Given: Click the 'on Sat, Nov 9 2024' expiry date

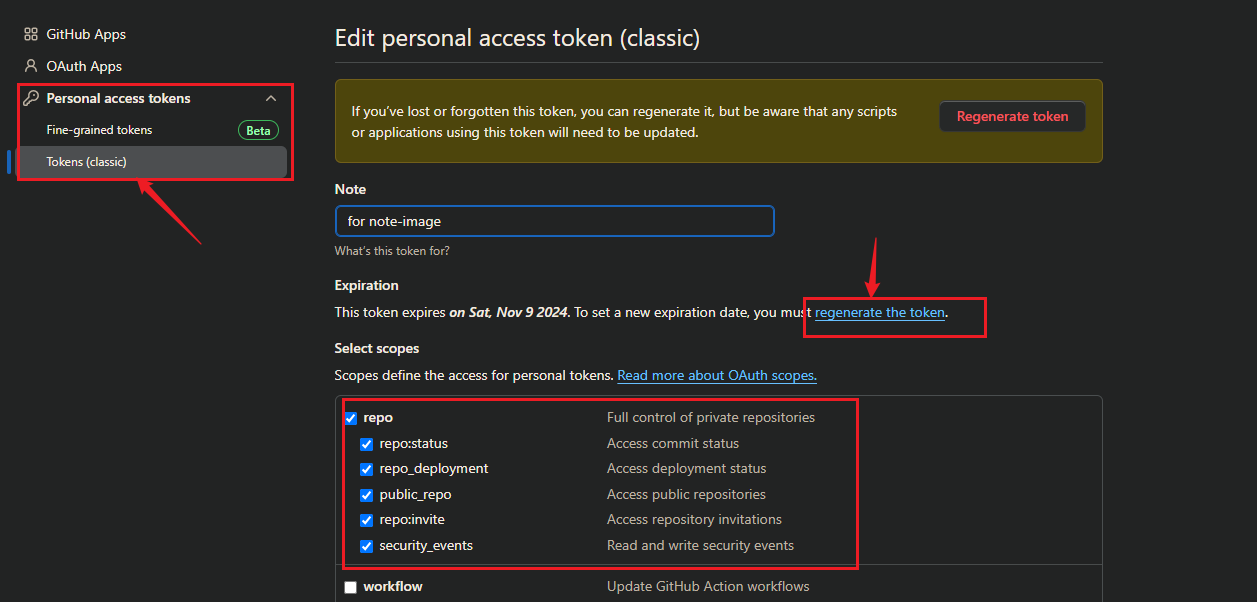Looking at the screenshot, I should pyautogui.click(x=509, y=312).
